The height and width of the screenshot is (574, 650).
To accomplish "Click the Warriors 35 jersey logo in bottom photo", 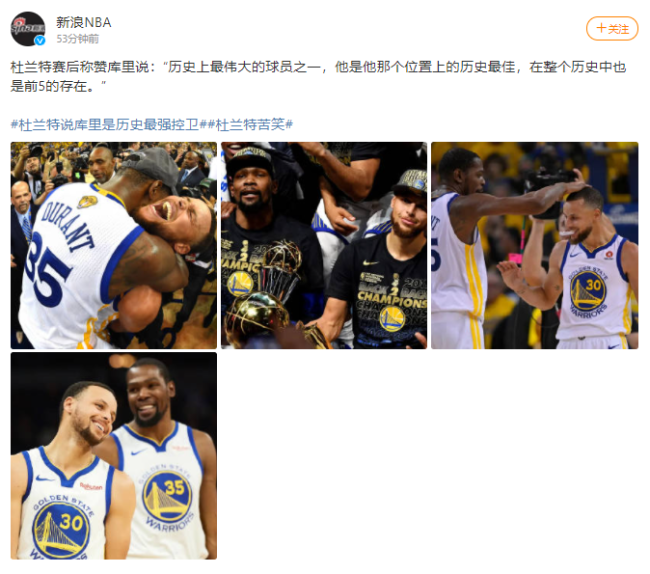I will 167,496.
